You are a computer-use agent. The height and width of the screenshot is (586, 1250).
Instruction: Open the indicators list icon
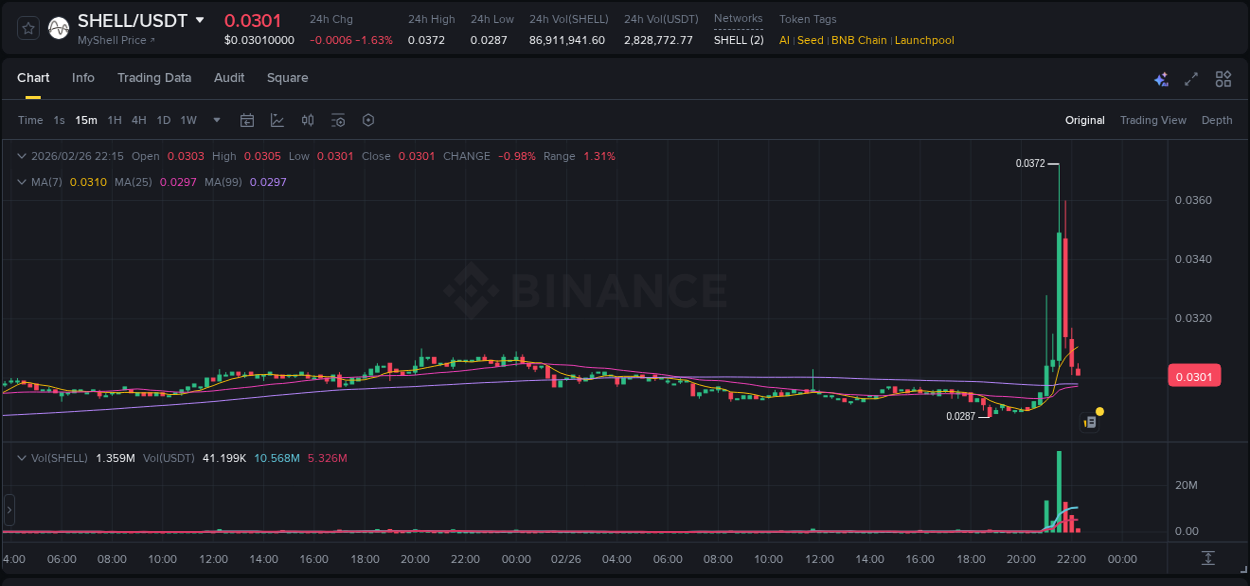tap(338, 120)
